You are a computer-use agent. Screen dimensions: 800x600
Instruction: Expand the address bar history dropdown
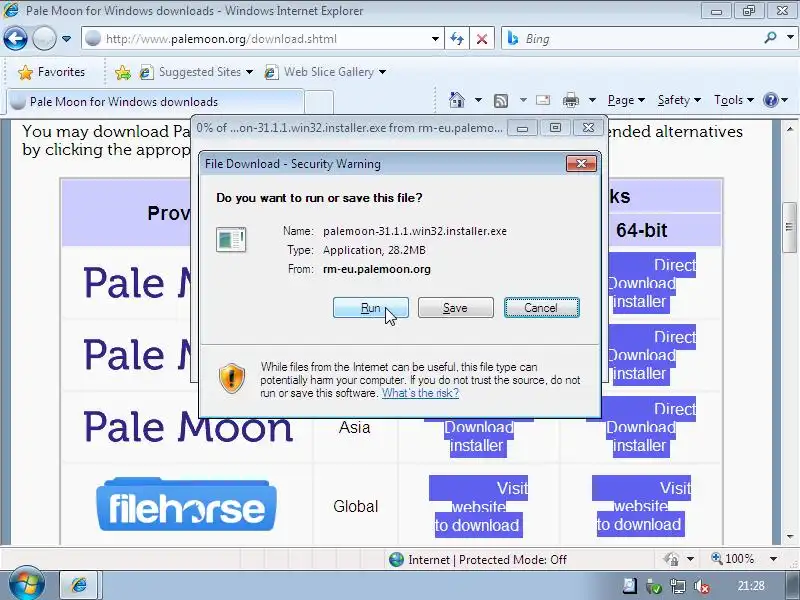coord(435,39)
